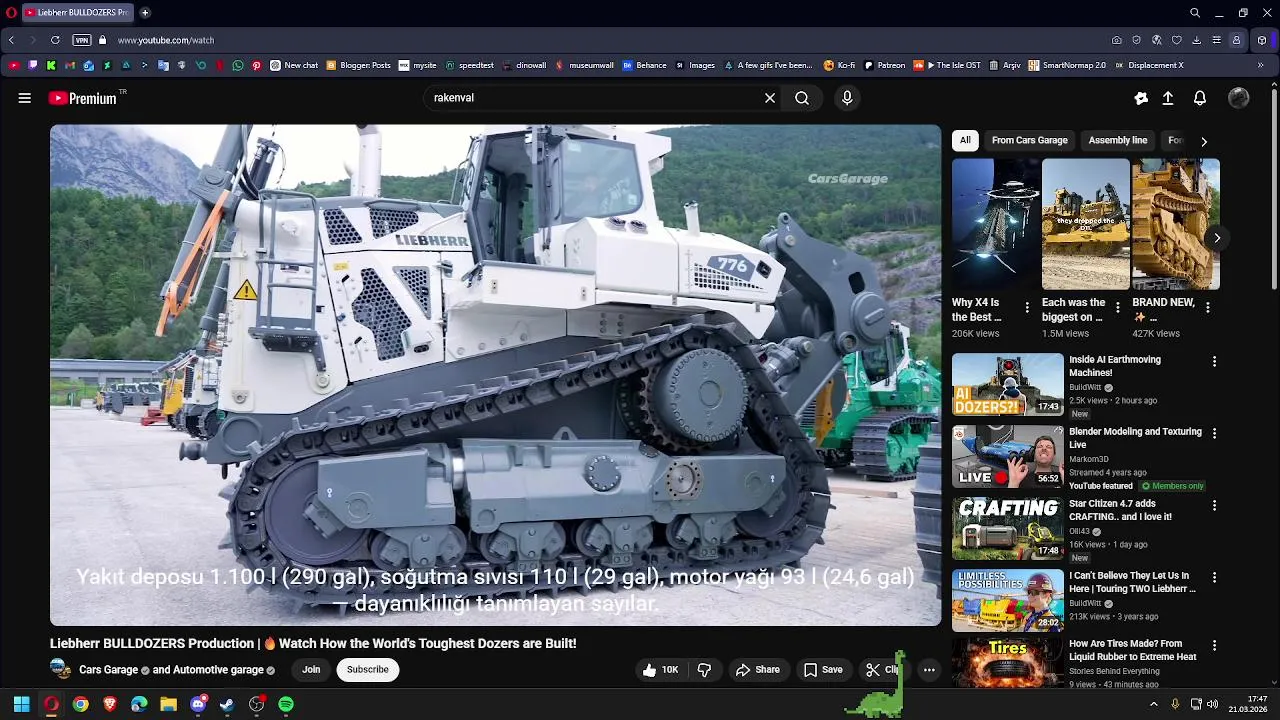This screenshot has width=1280, height=720.
Task: Open Opera privacy shield icon
Action: 1136,40
